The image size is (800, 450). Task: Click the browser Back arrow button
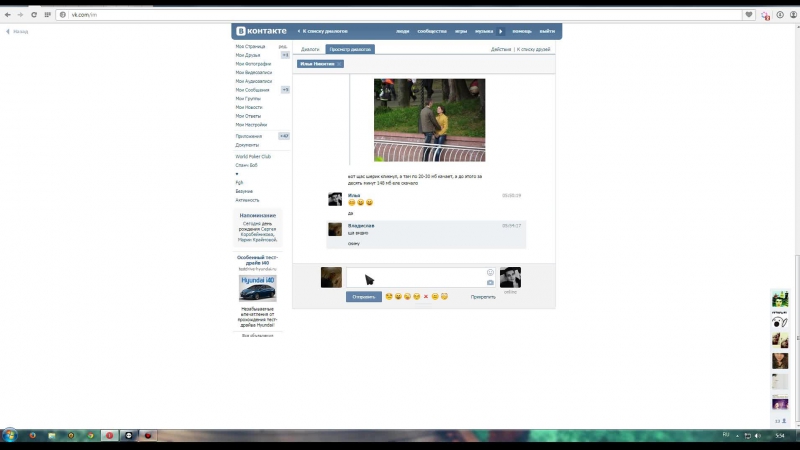tap(8, 15)
